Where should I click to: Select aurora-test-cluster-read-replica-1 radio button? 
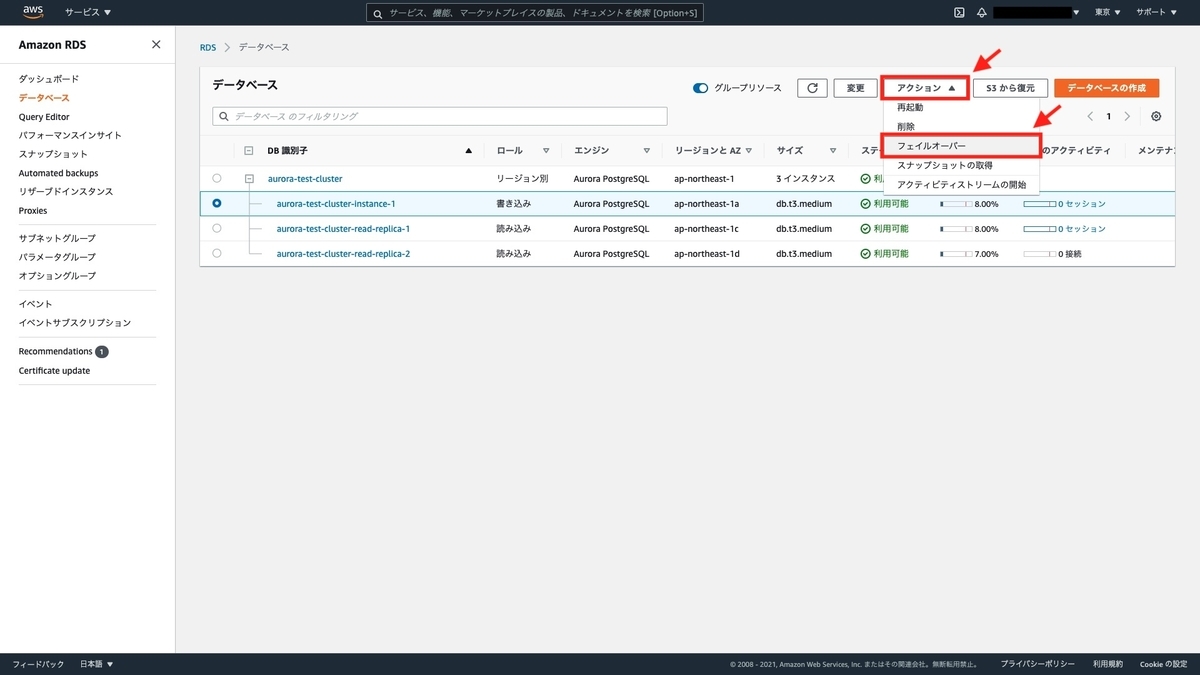tap(217, 228)
